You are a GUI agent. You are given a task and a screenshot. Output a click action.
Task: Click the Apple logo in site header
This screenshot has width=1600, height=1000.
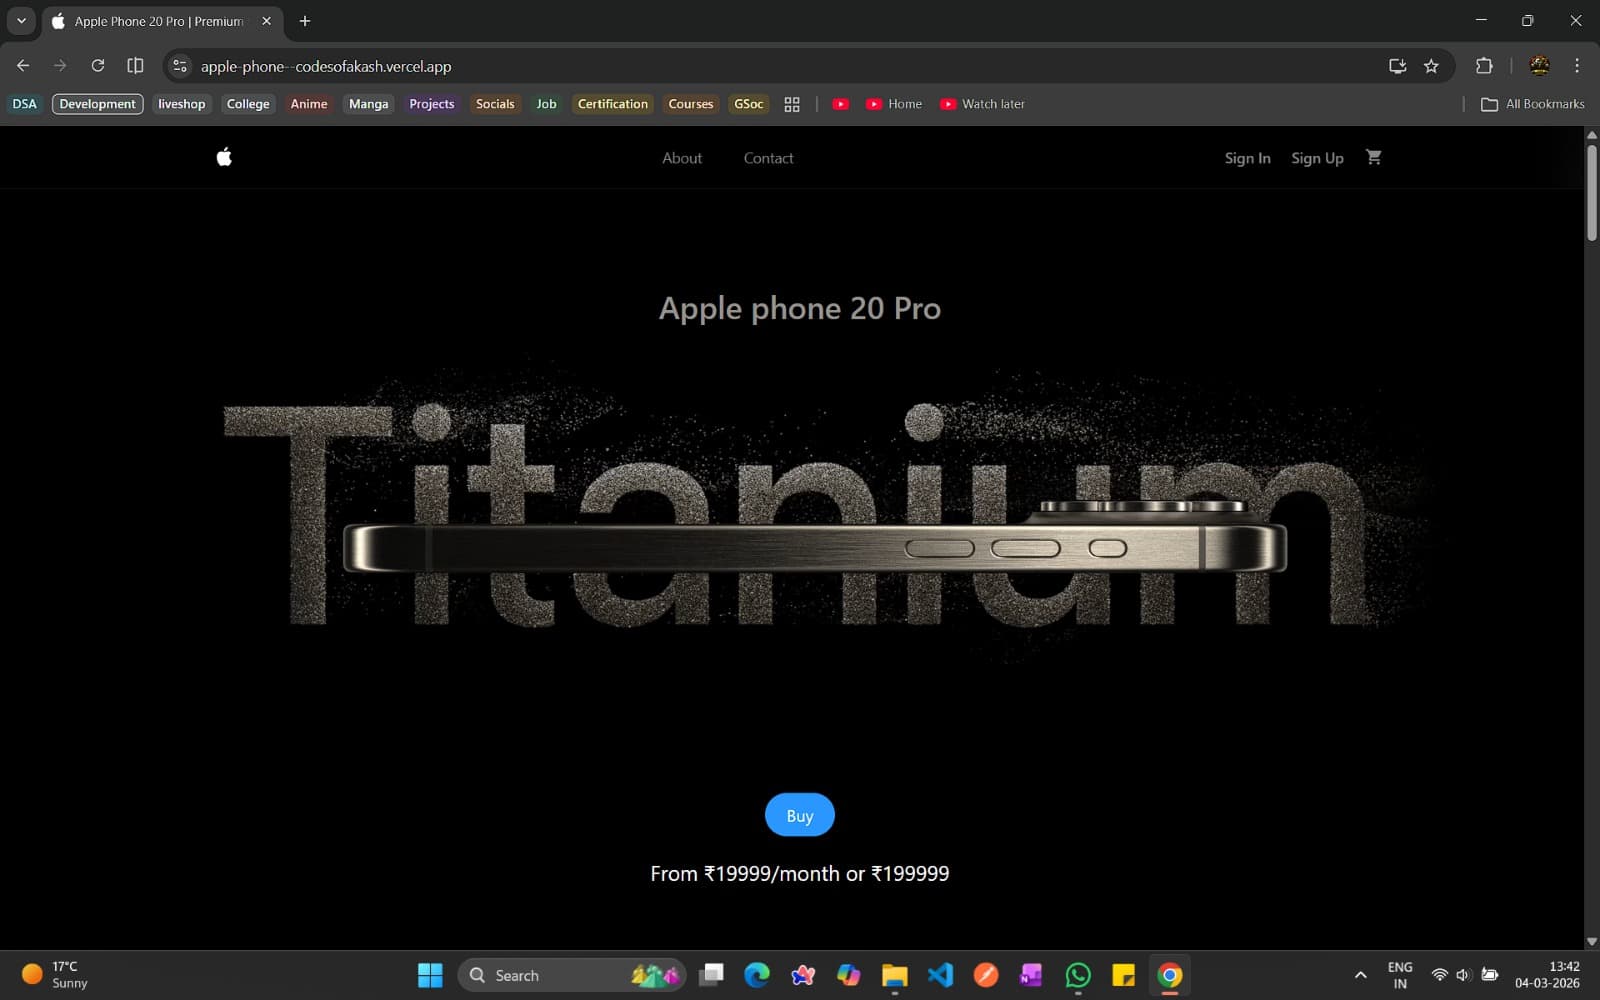click(x=224, y=156)
